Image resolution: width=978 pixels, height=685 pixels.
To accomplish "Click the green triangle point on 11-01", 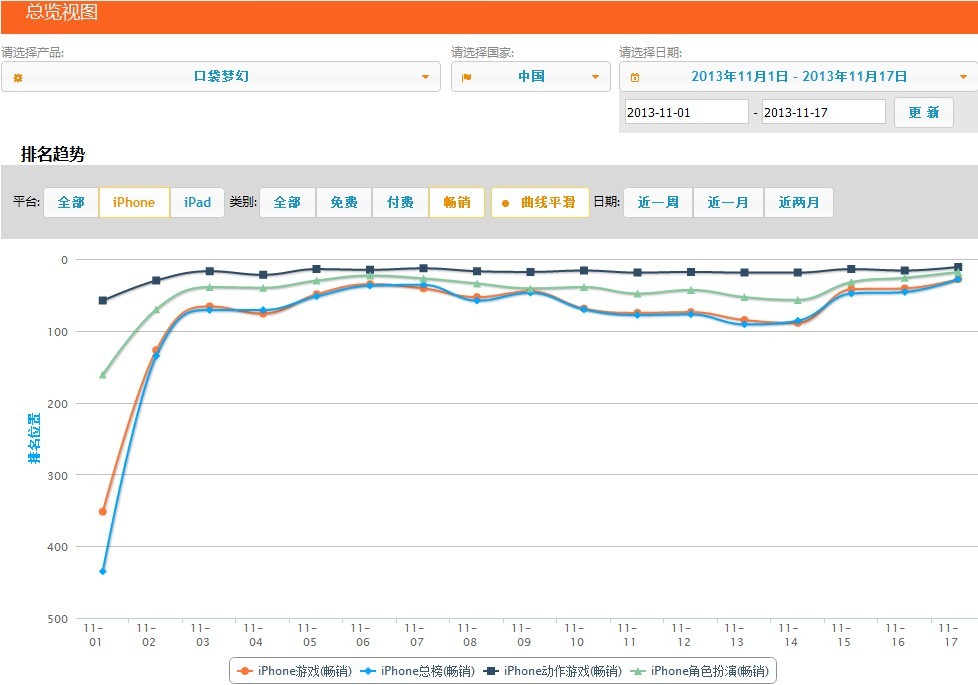I will 103,375.
